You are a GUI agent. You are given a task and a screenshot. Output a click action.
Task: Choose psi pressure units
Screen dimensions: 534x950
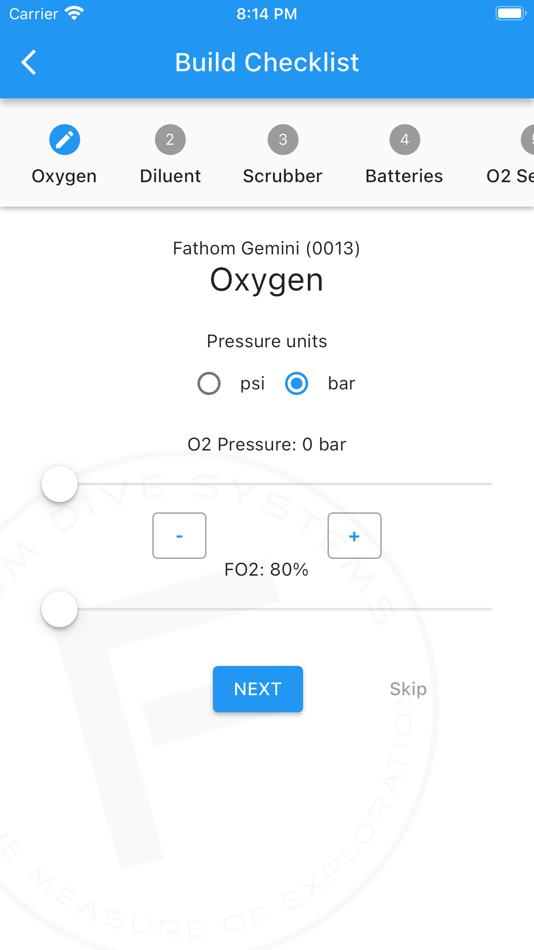pyautogui.click(x=209, y=384)
